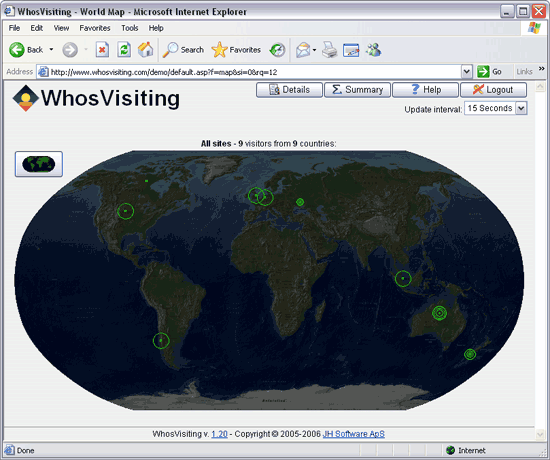
Task: Select the small visitor marker in Canada
Action: click(146, 181)
